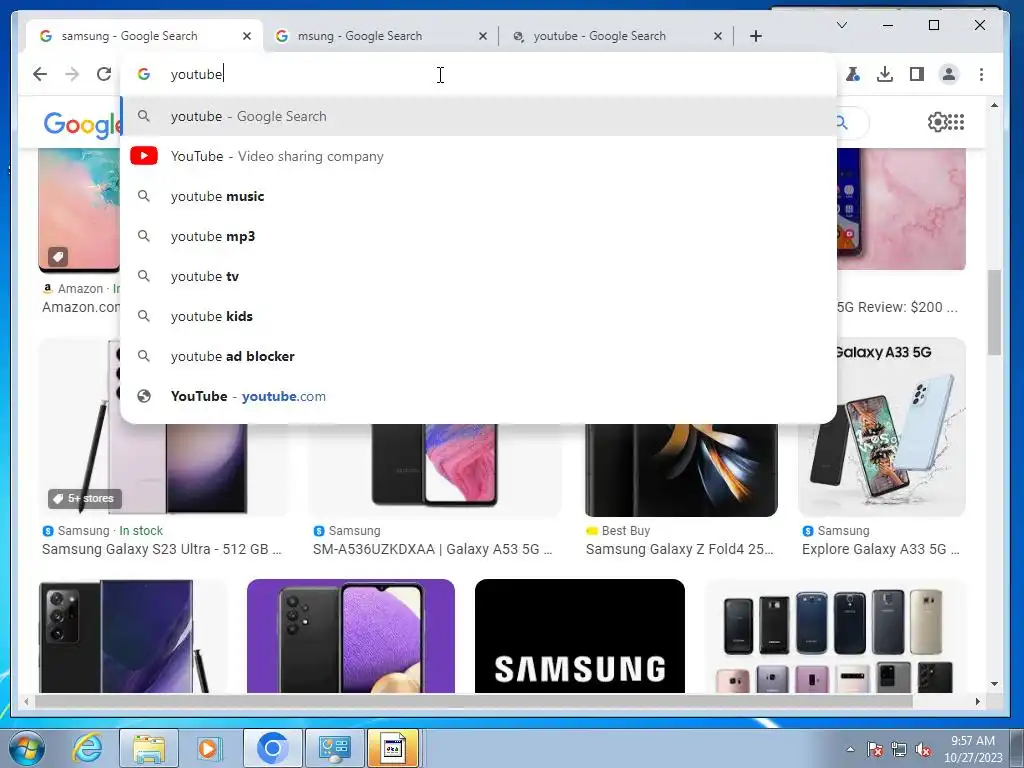Choose youtube mp3 suggestion

[479, 236]
